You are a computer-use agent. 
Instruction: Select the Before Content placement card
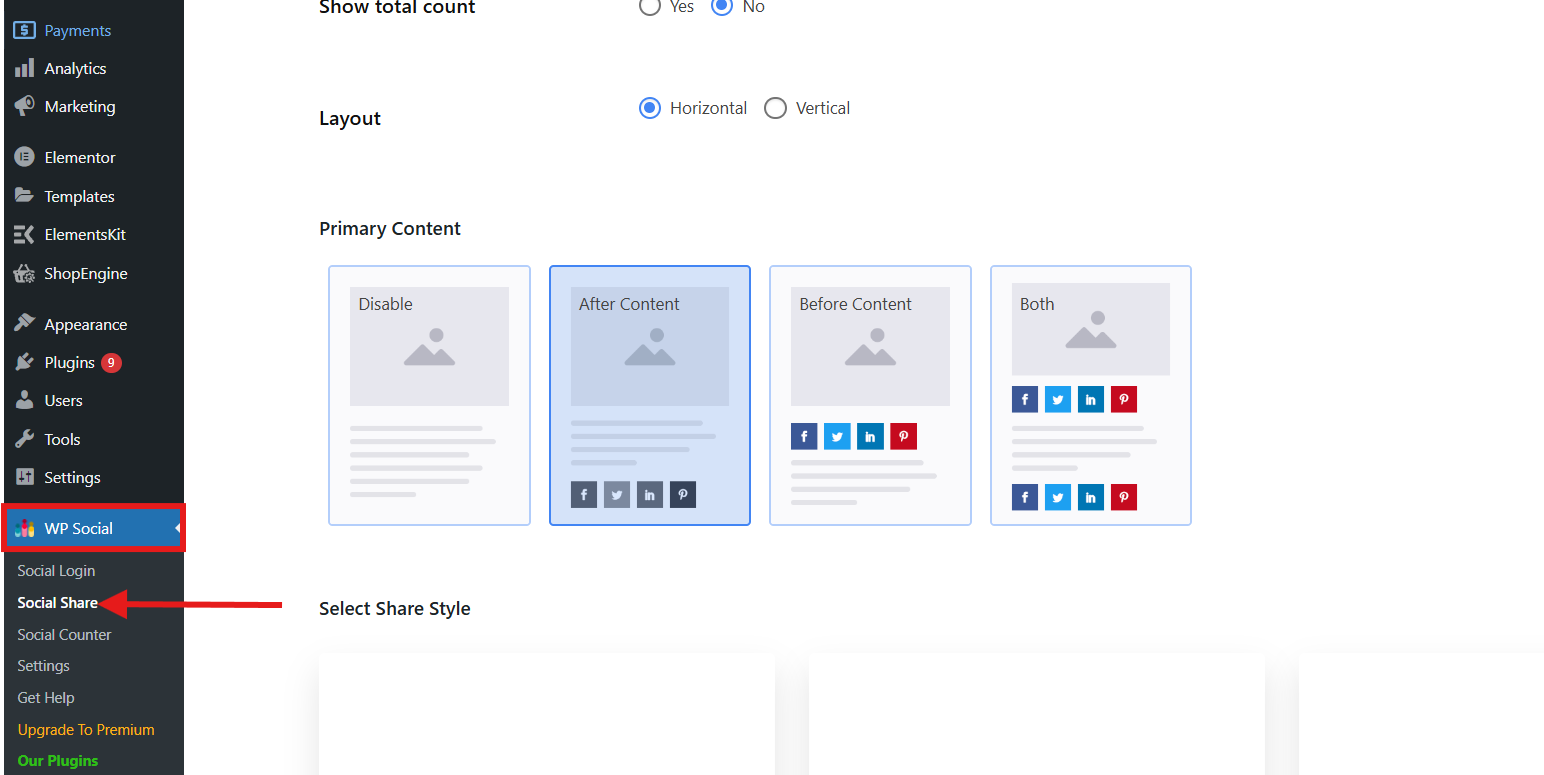click(870, 395)
